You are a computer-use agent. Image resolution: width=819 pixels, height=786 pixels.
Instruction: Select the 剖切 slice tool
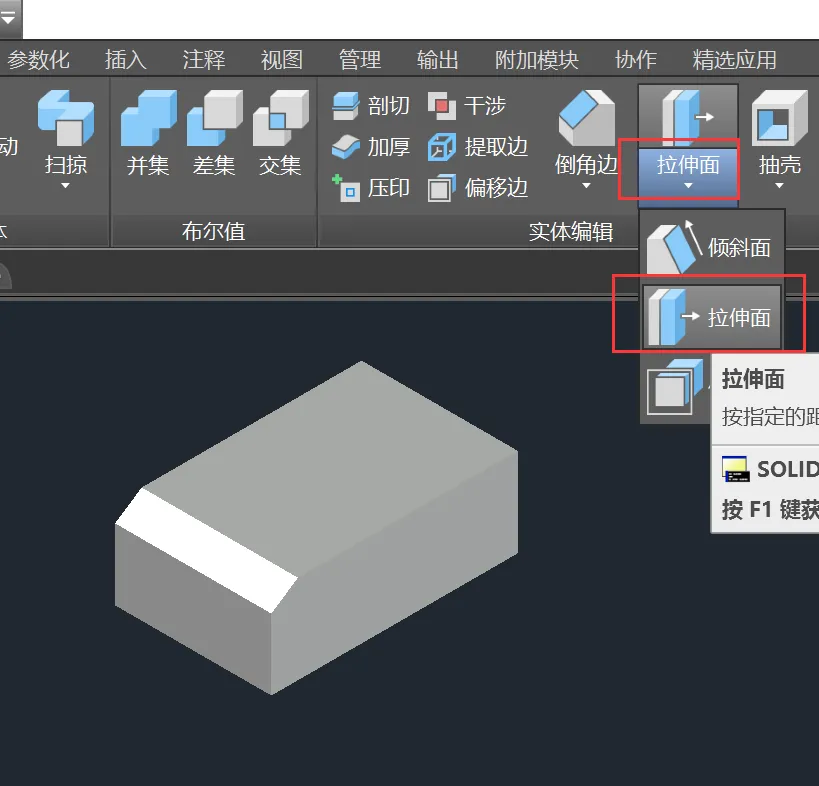click(371, 106)
